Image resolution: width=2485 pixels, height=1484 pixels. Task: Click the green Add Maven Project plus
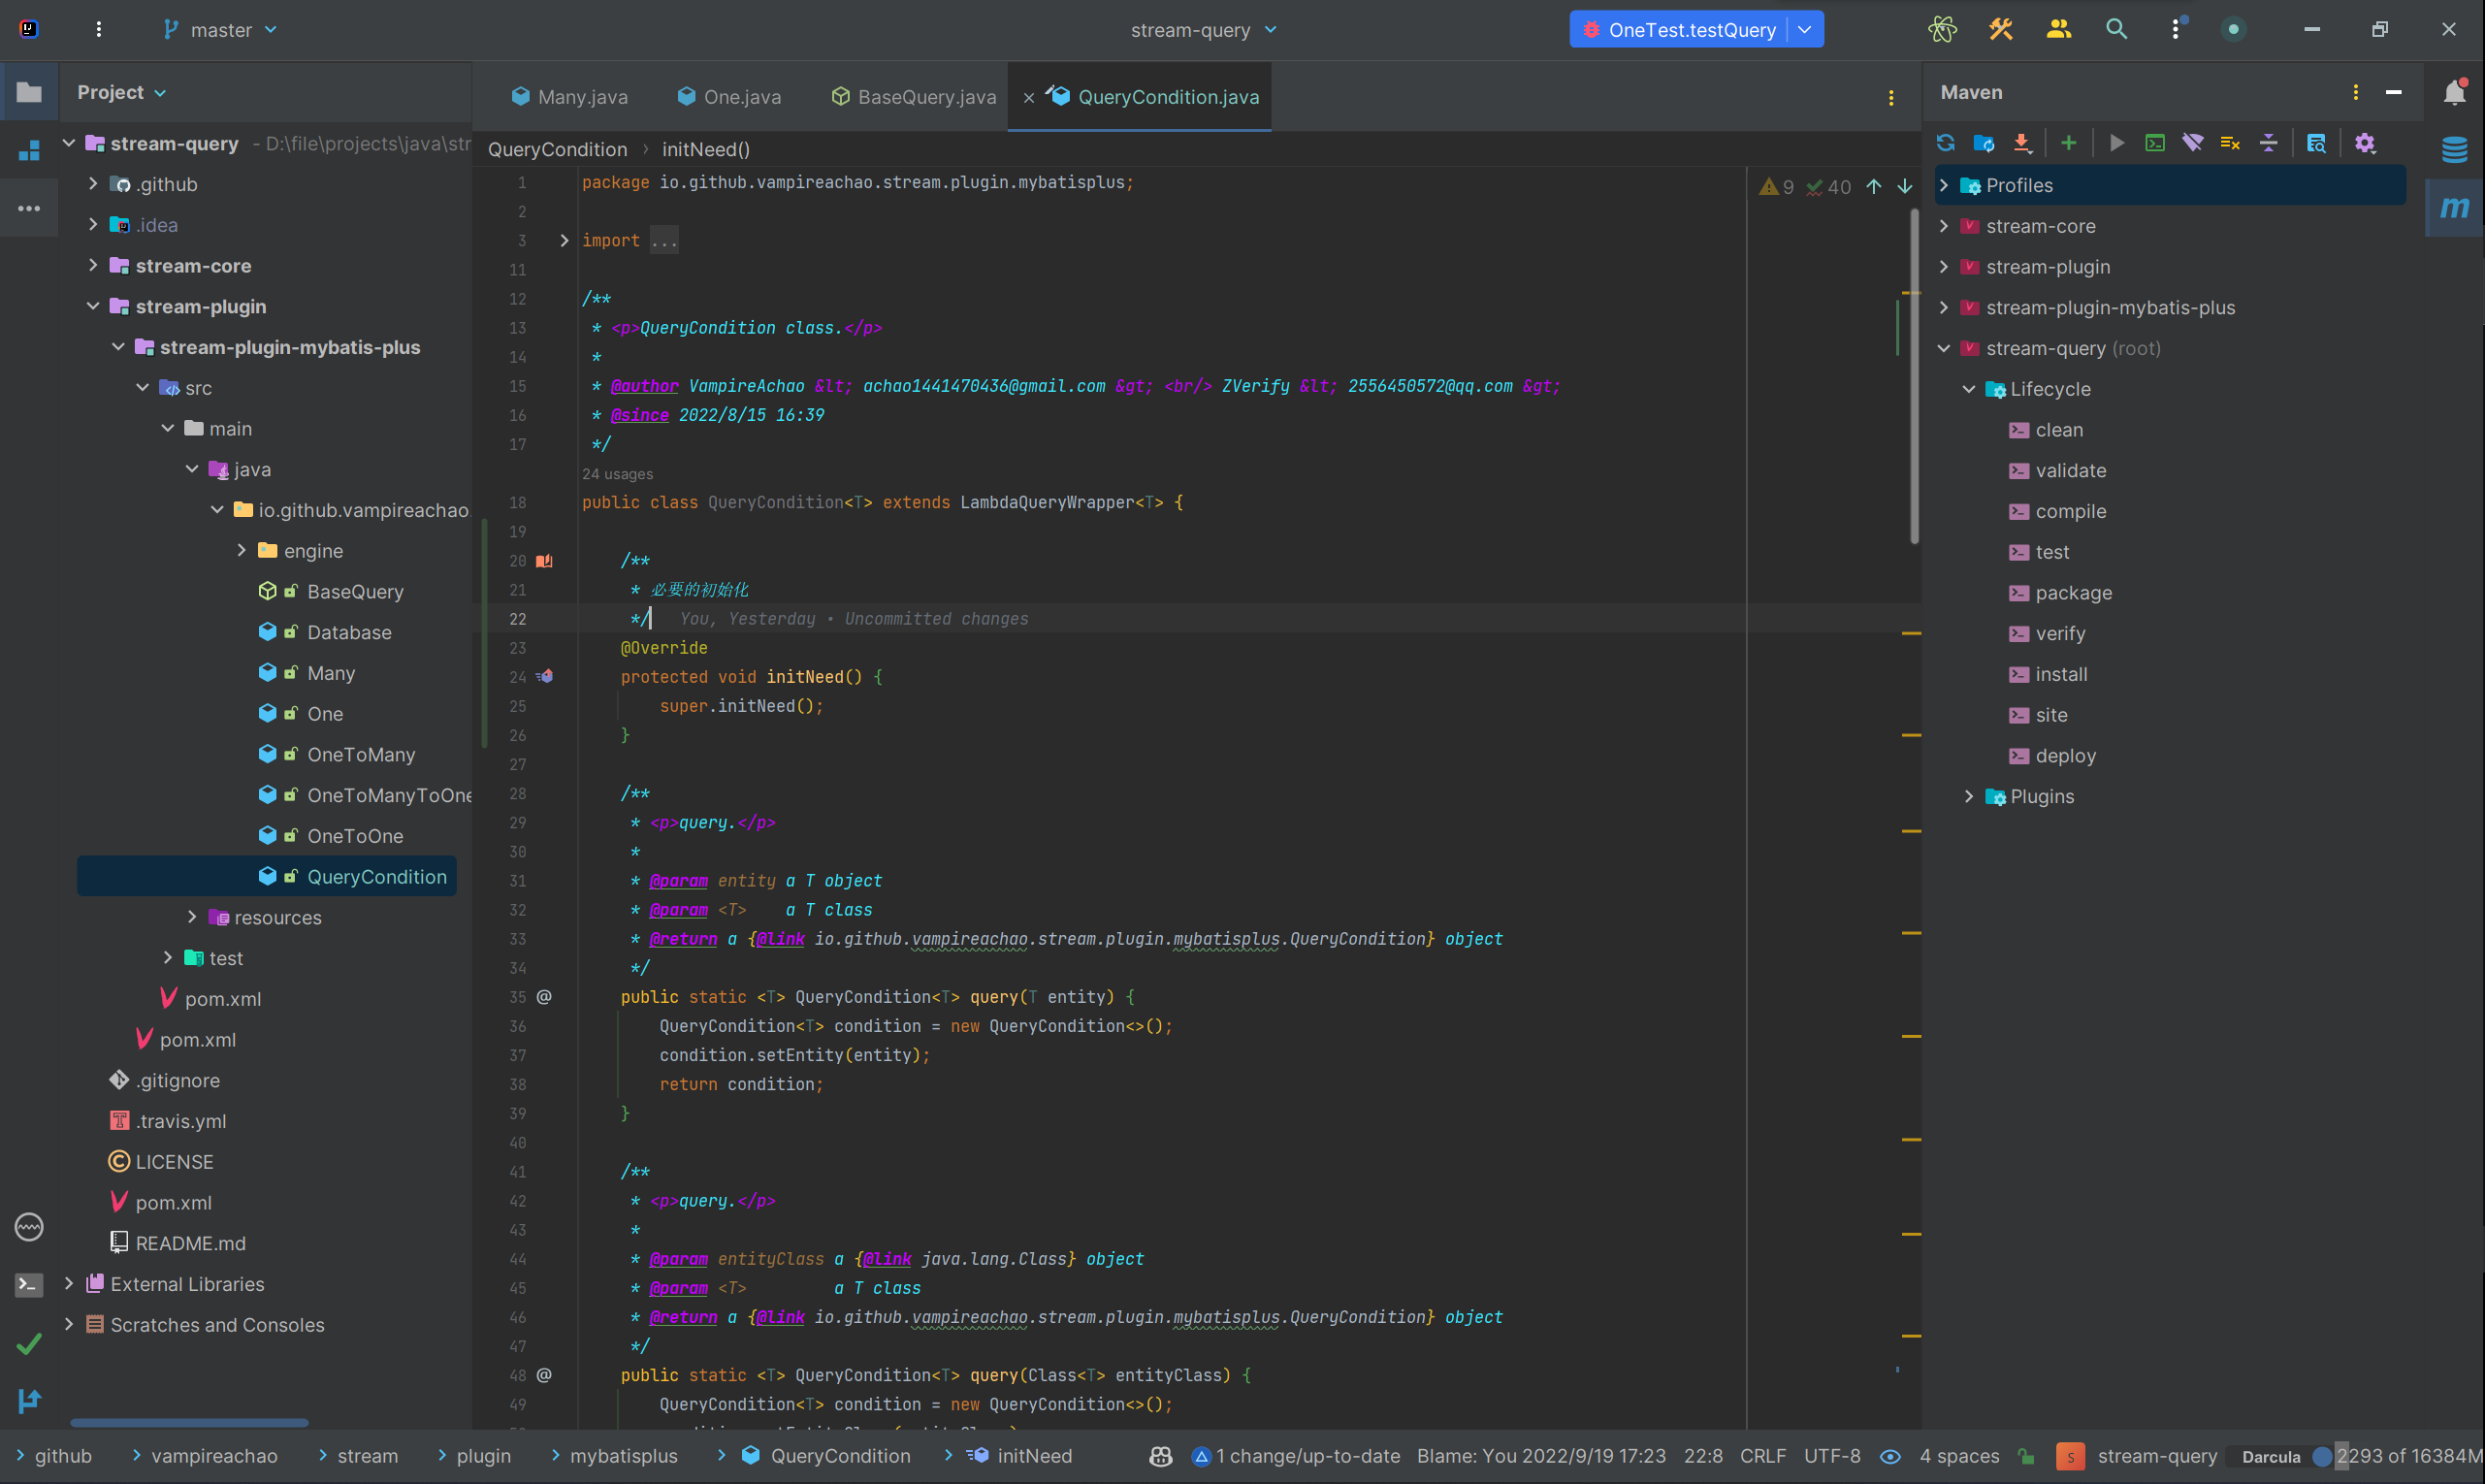2068,143
